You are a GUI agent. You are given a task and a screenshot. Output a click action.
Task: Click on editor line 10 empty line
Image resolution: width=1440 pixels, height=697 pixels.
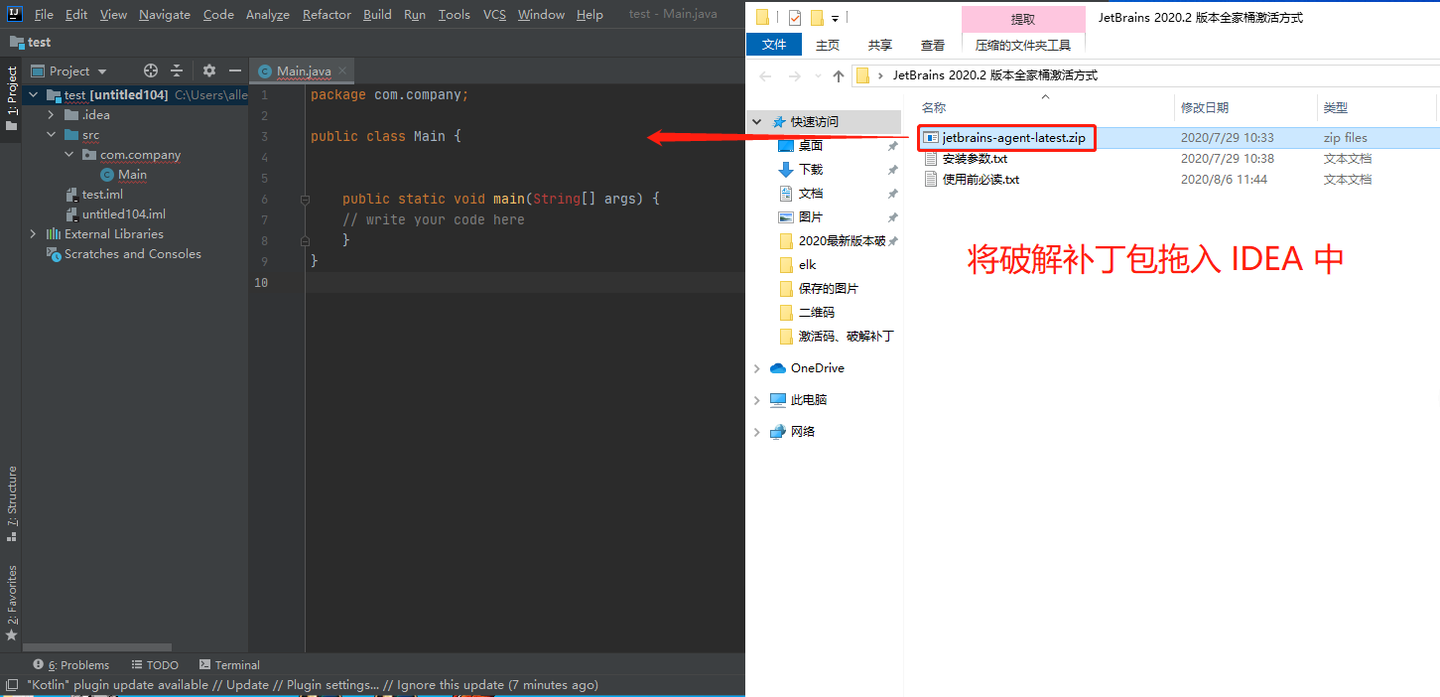525,282
